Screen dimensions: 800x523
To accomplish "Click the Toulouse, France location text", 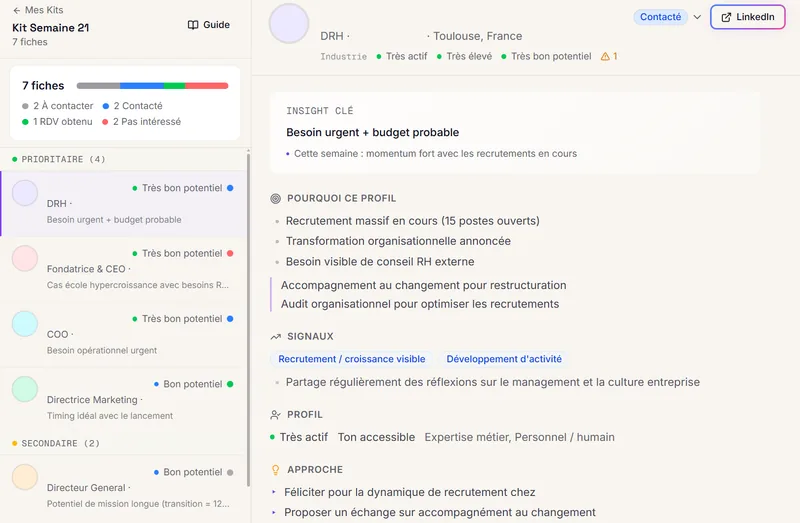I will (478, 36).
